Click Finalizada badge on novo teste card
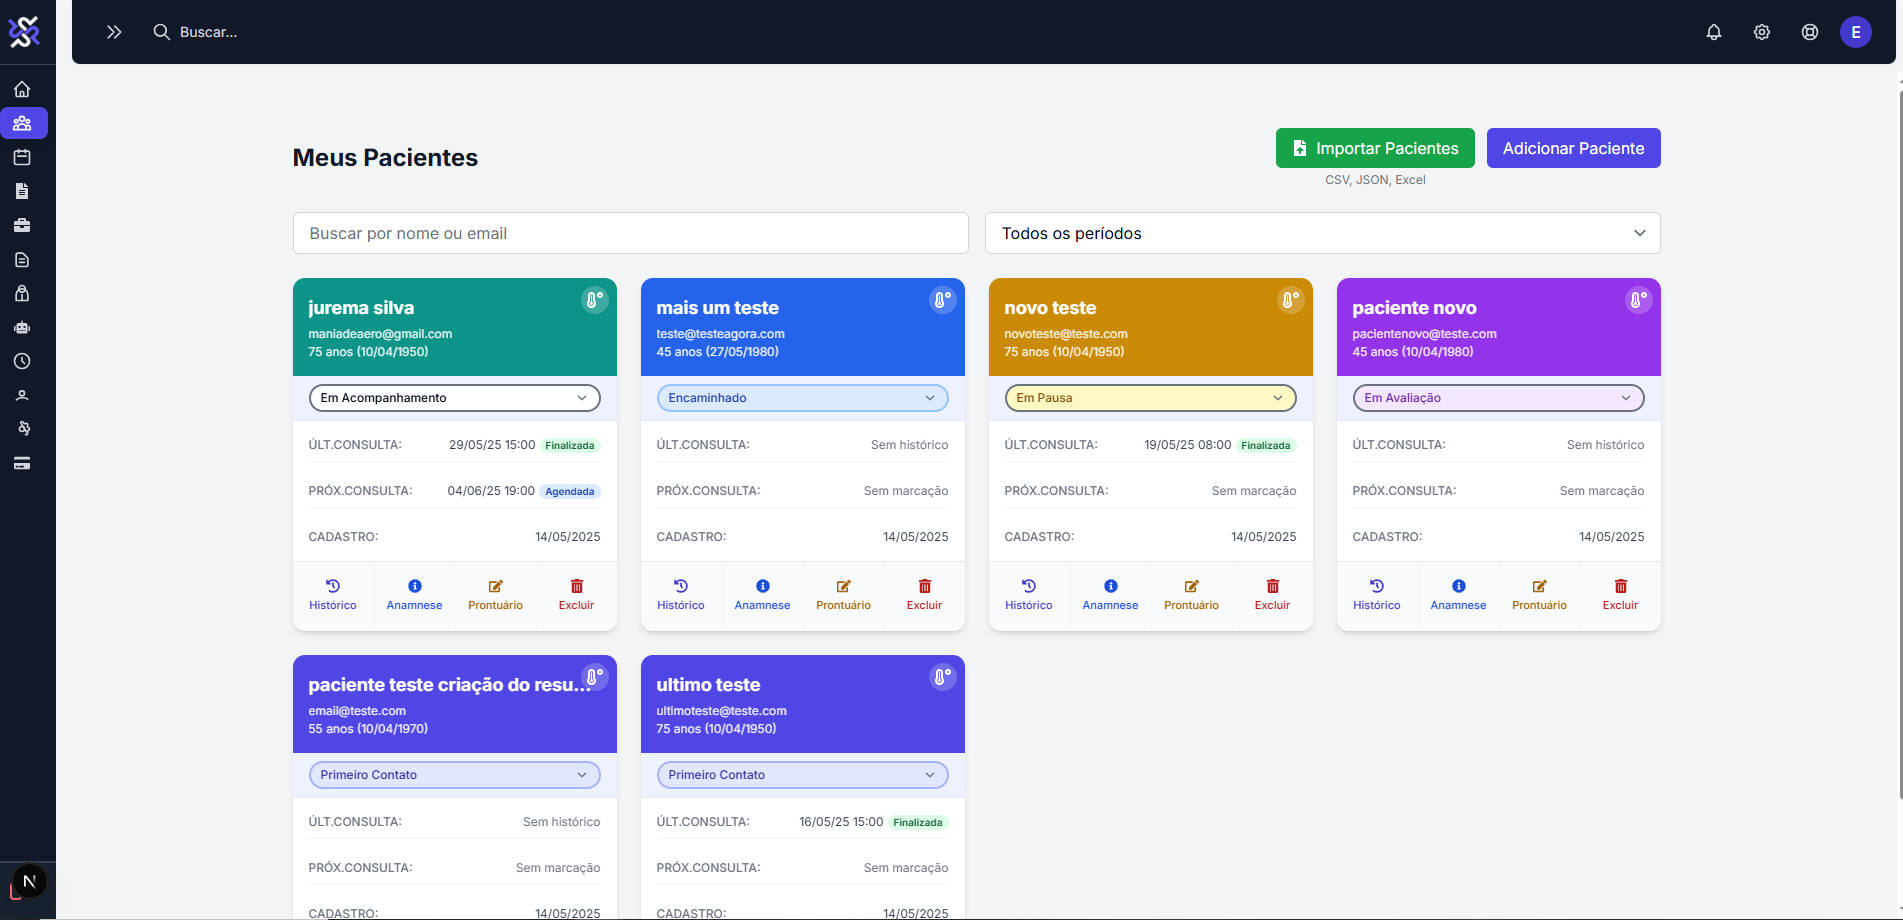The width and height of the screenshot is (1903, 920). [x=1266, y=445]
